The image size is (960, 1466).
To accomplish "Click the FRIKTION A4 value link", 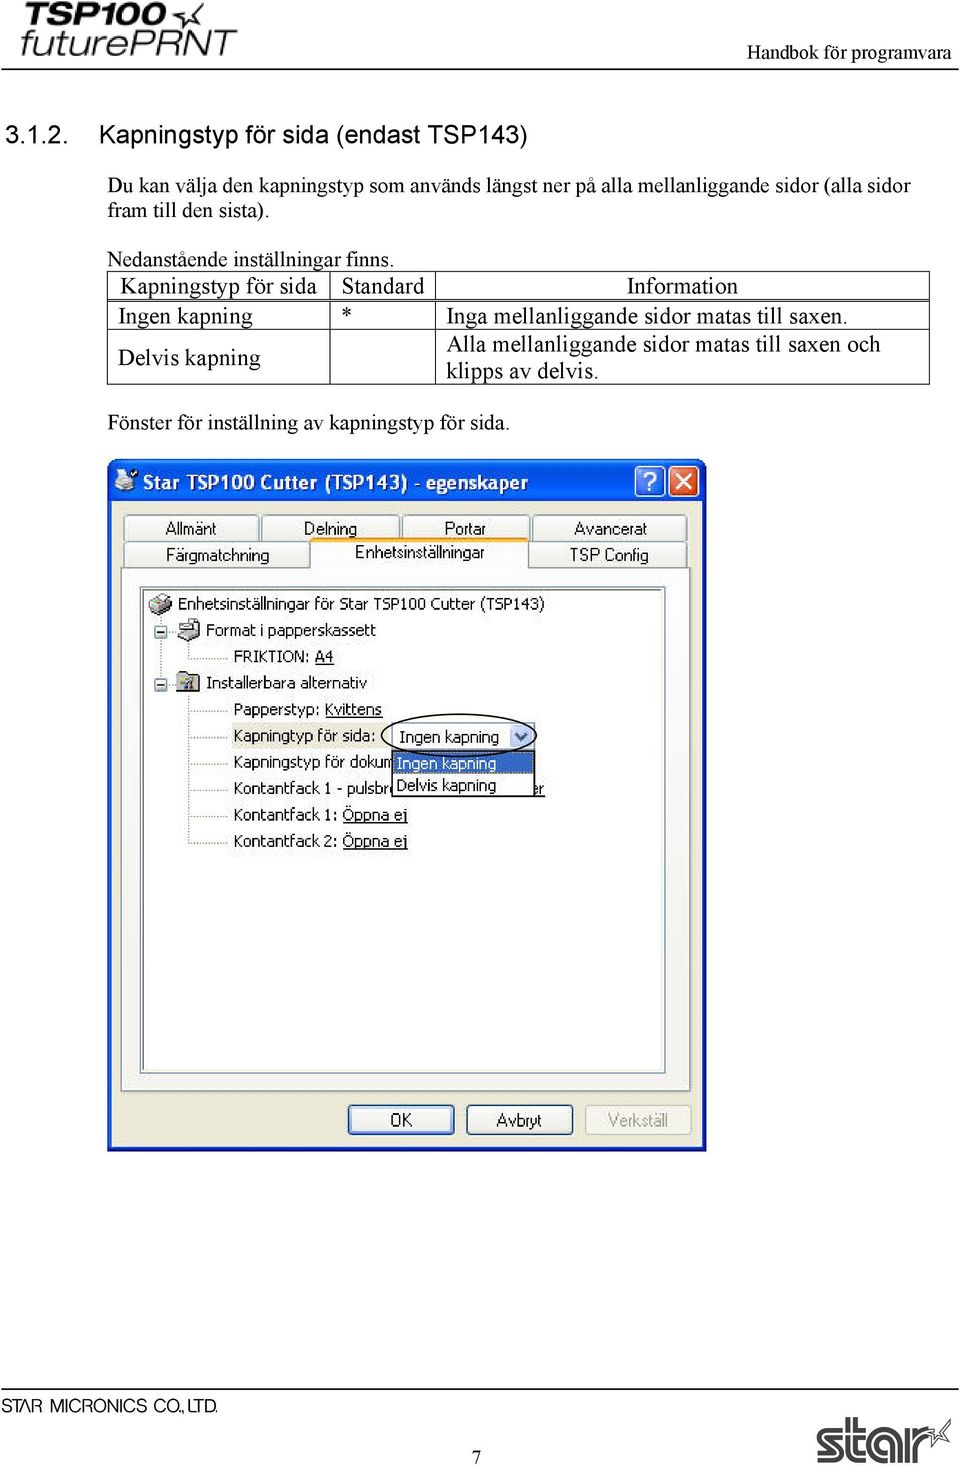I will [x=324, y=657].
